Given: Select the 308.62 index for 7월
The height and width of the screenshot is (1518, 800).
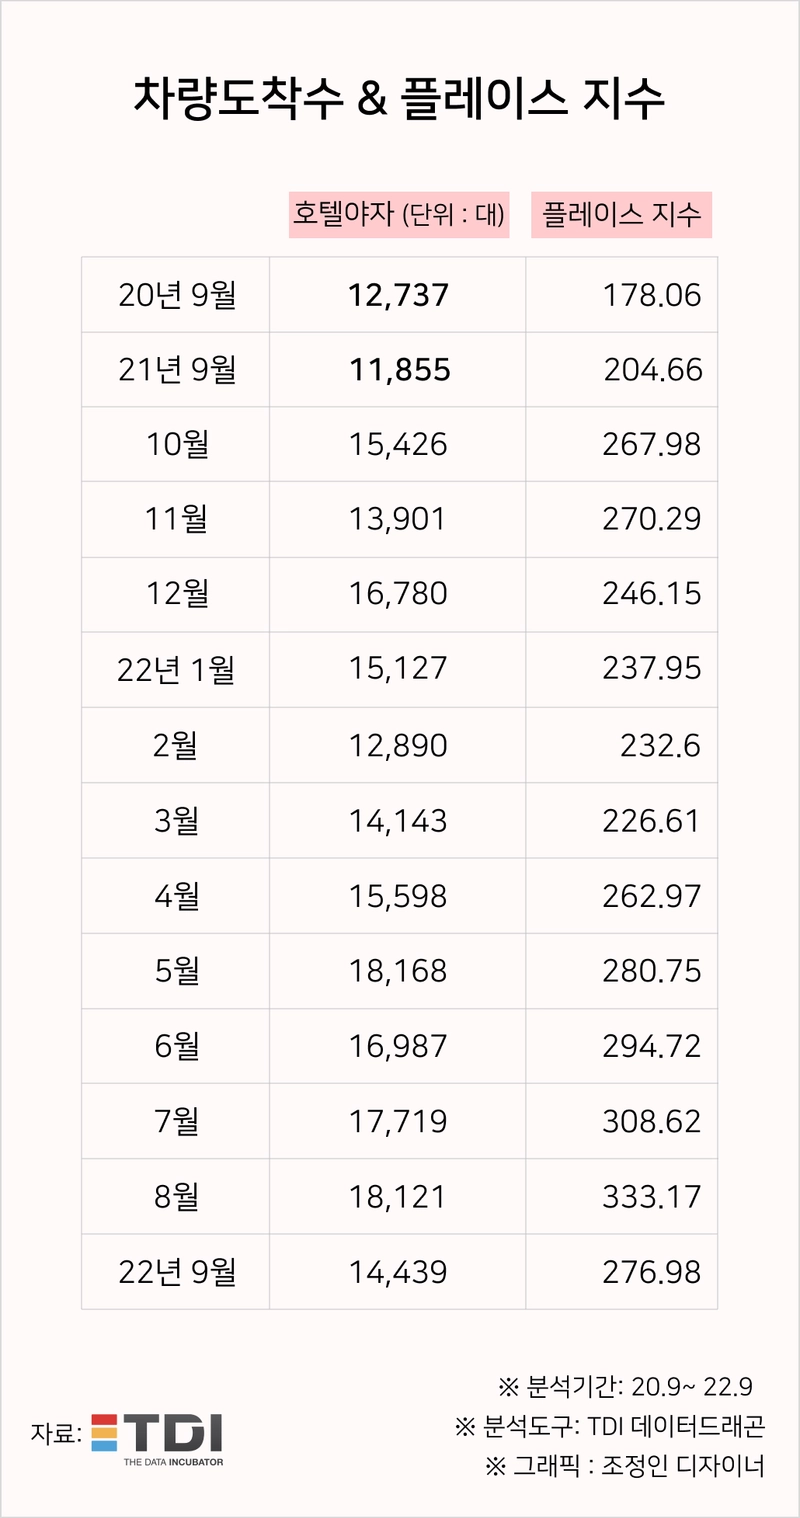Looking at the screenshot, I should (x=652, y=1121).
